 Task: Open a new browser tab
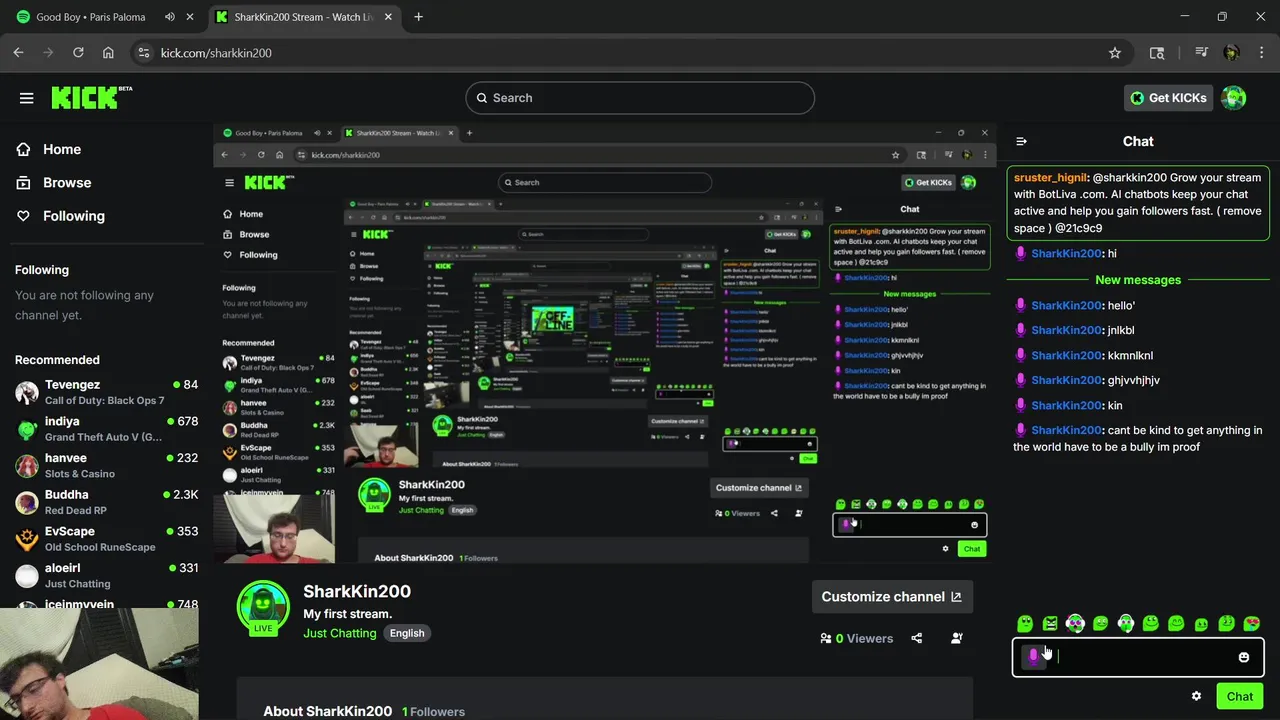click(418, 17)
